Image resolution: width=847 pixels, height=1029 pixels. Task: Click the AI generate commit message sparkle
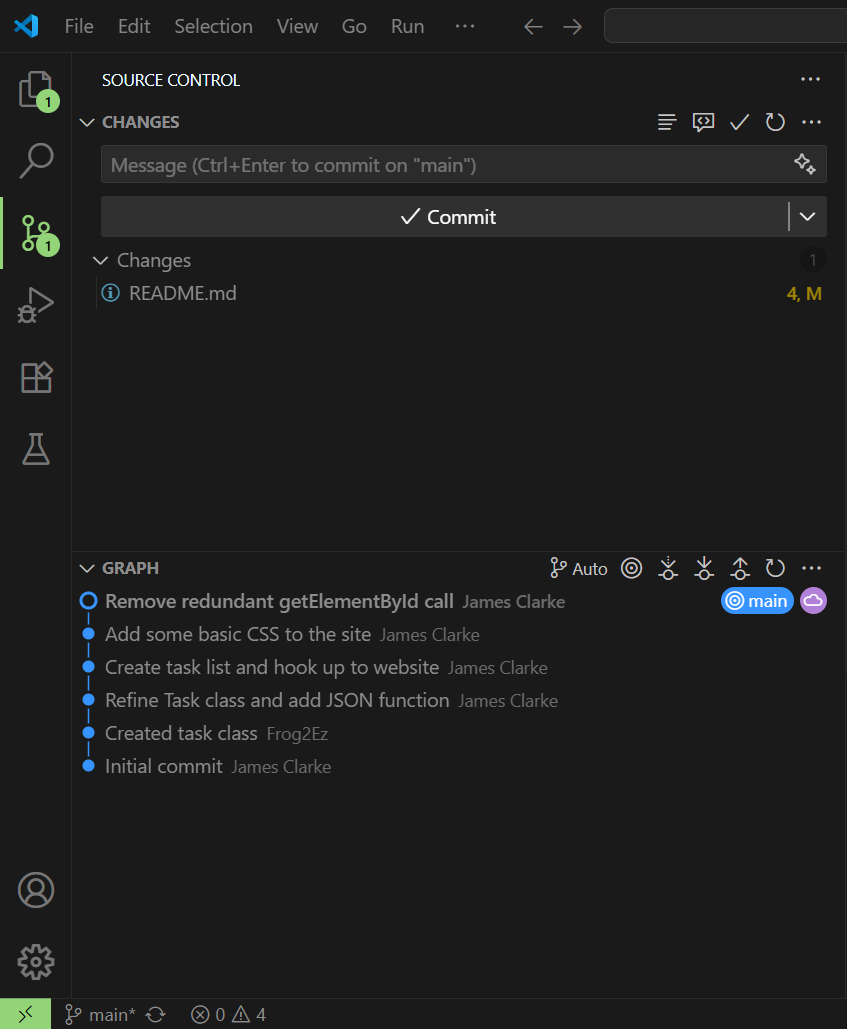804,165
